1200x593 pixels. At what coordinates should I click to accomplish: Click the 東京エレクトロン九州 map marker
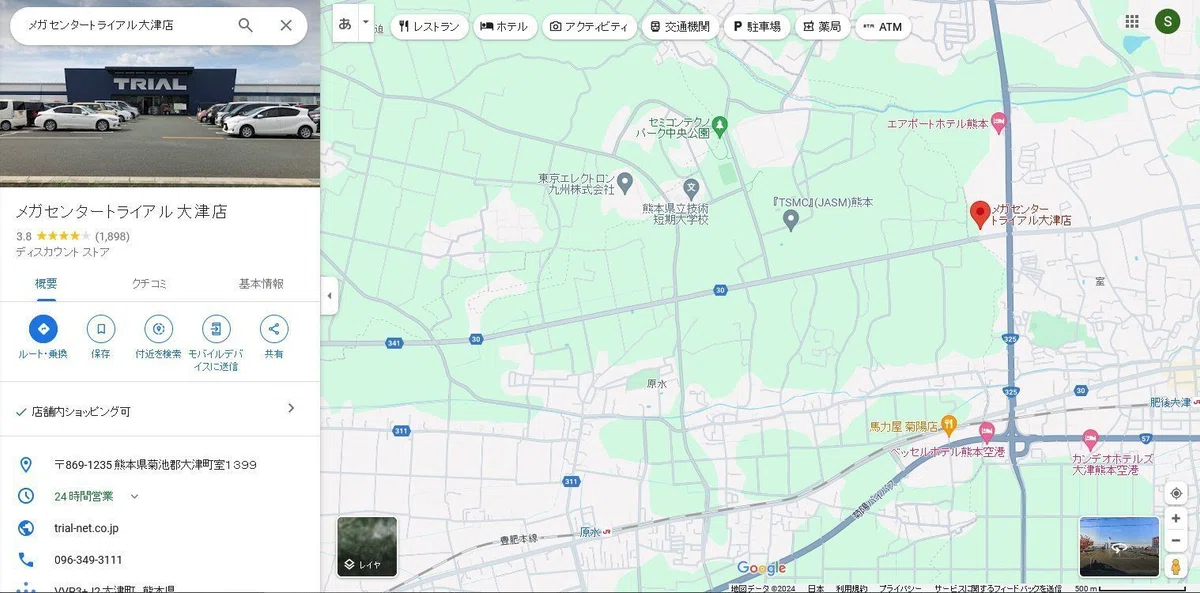tap(626, 182)
